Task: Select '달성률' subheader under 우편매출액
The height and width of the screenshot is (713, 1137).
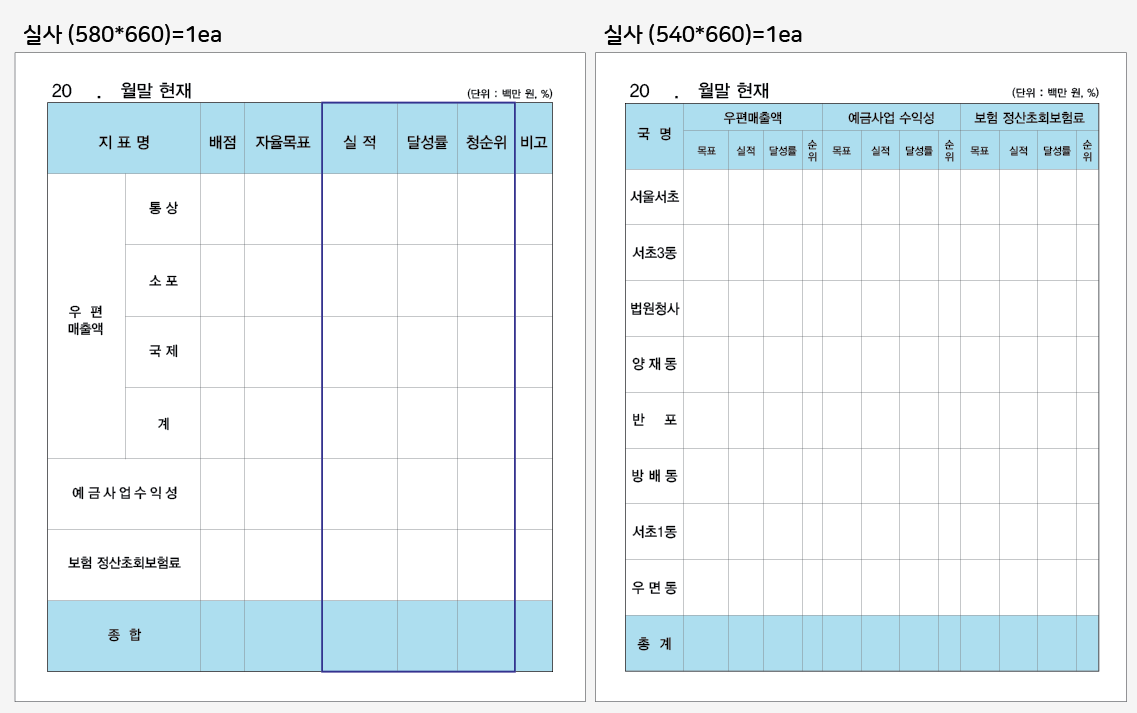Action: (782, 151)
